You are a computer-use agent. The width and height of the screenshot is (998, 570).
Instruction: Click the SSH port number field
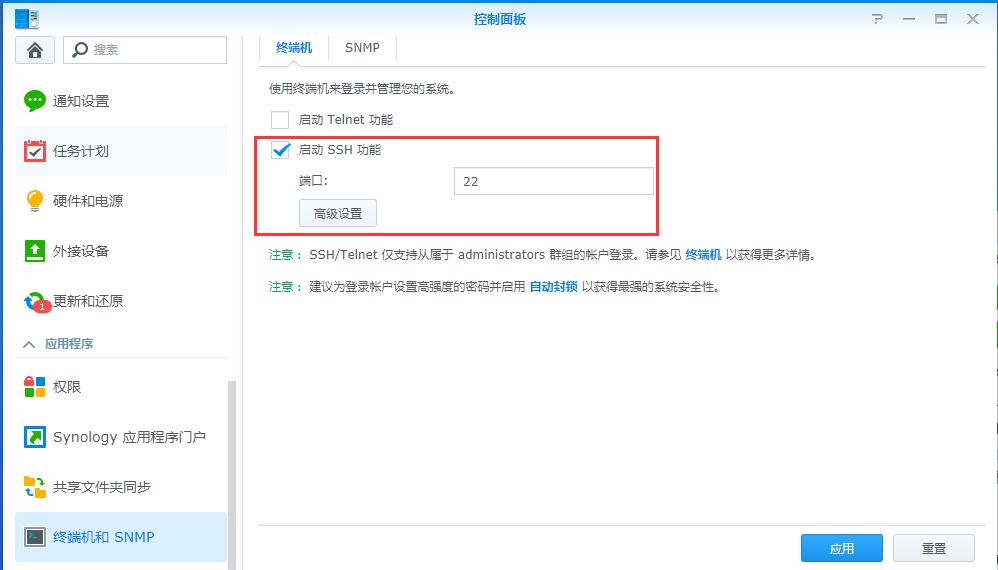pyautogui.click(x=553, y=181)
